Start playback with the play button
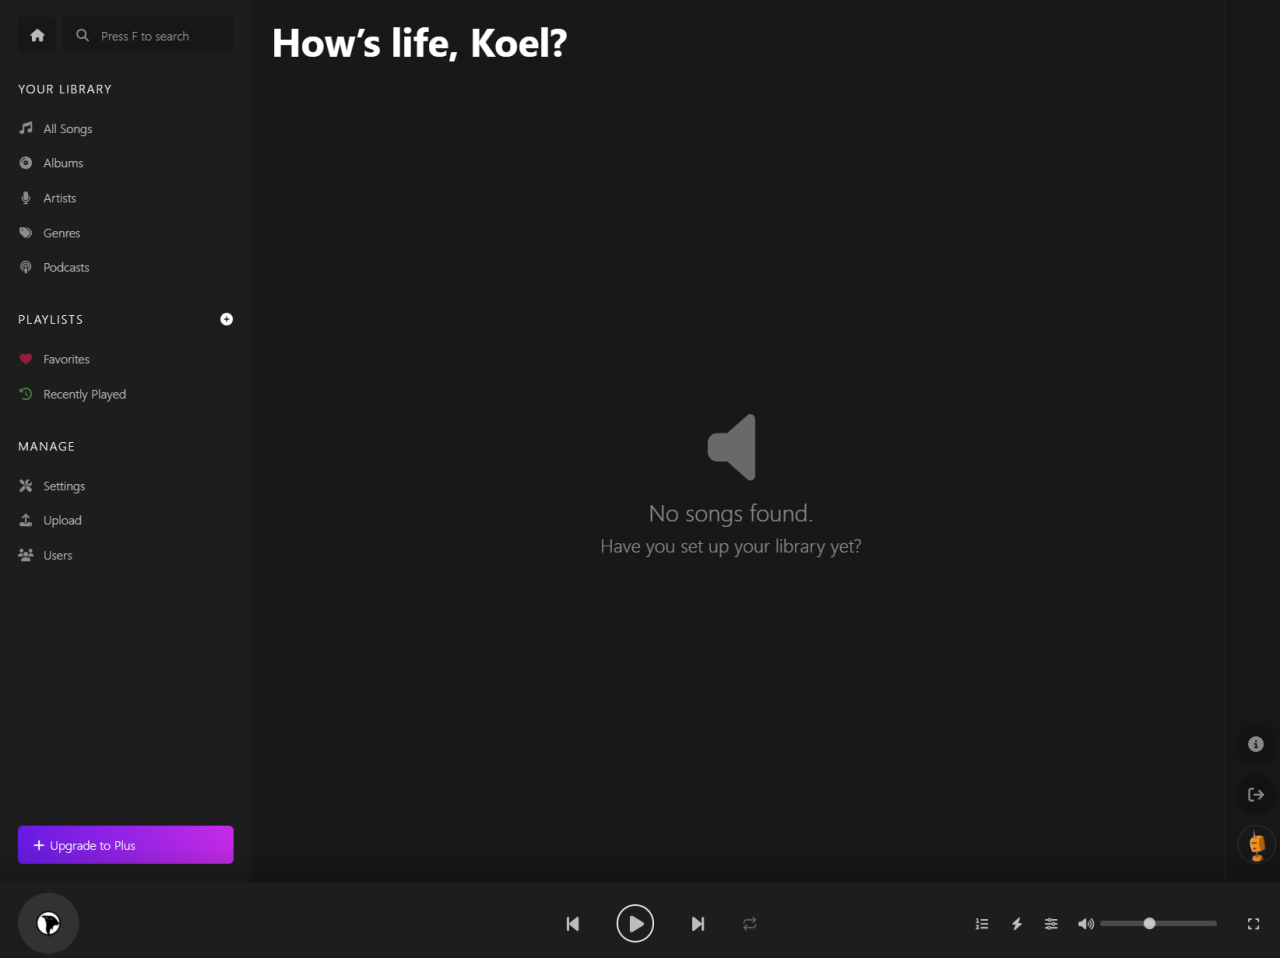The width and height of the screenshot is (1280, 958). pyautogui.click(x=635, y=924)
